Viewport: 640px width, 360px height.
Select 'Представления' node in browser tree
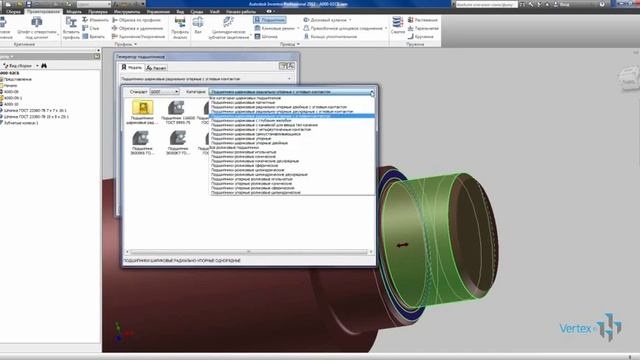(x=17, y=79)
